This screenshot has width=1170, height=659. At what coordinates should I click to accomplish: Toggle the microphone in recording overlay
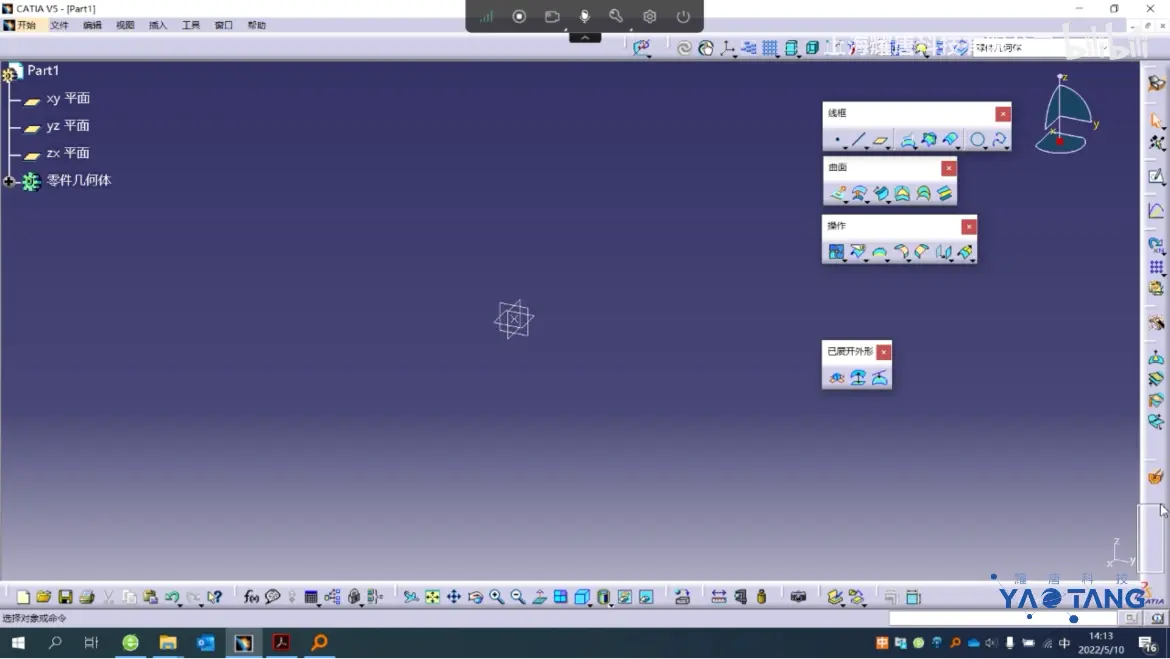coord(584,16)
